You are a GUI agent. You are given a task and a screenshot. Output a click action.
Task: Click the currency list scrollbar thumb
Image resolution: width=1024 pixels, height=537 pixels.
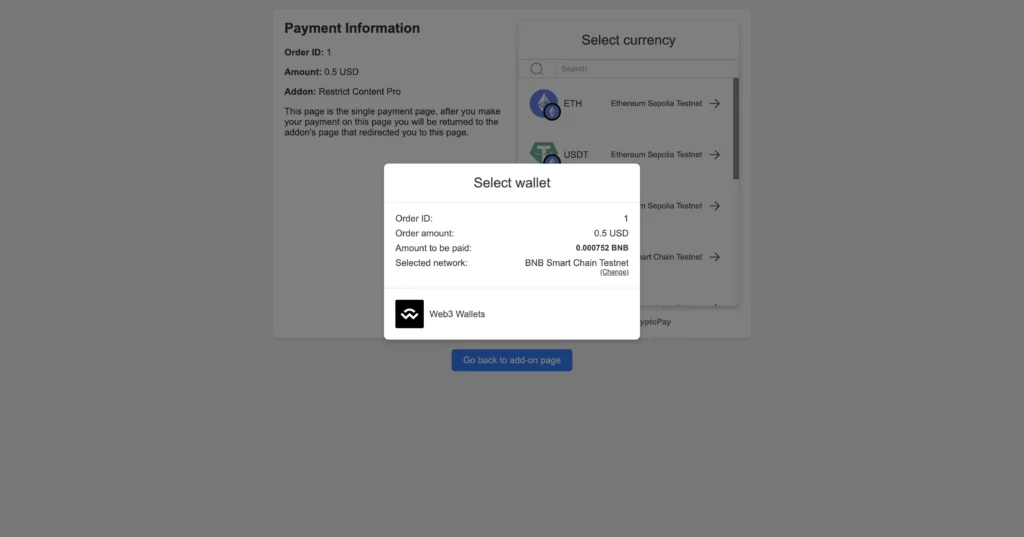[x=736, y=129]
